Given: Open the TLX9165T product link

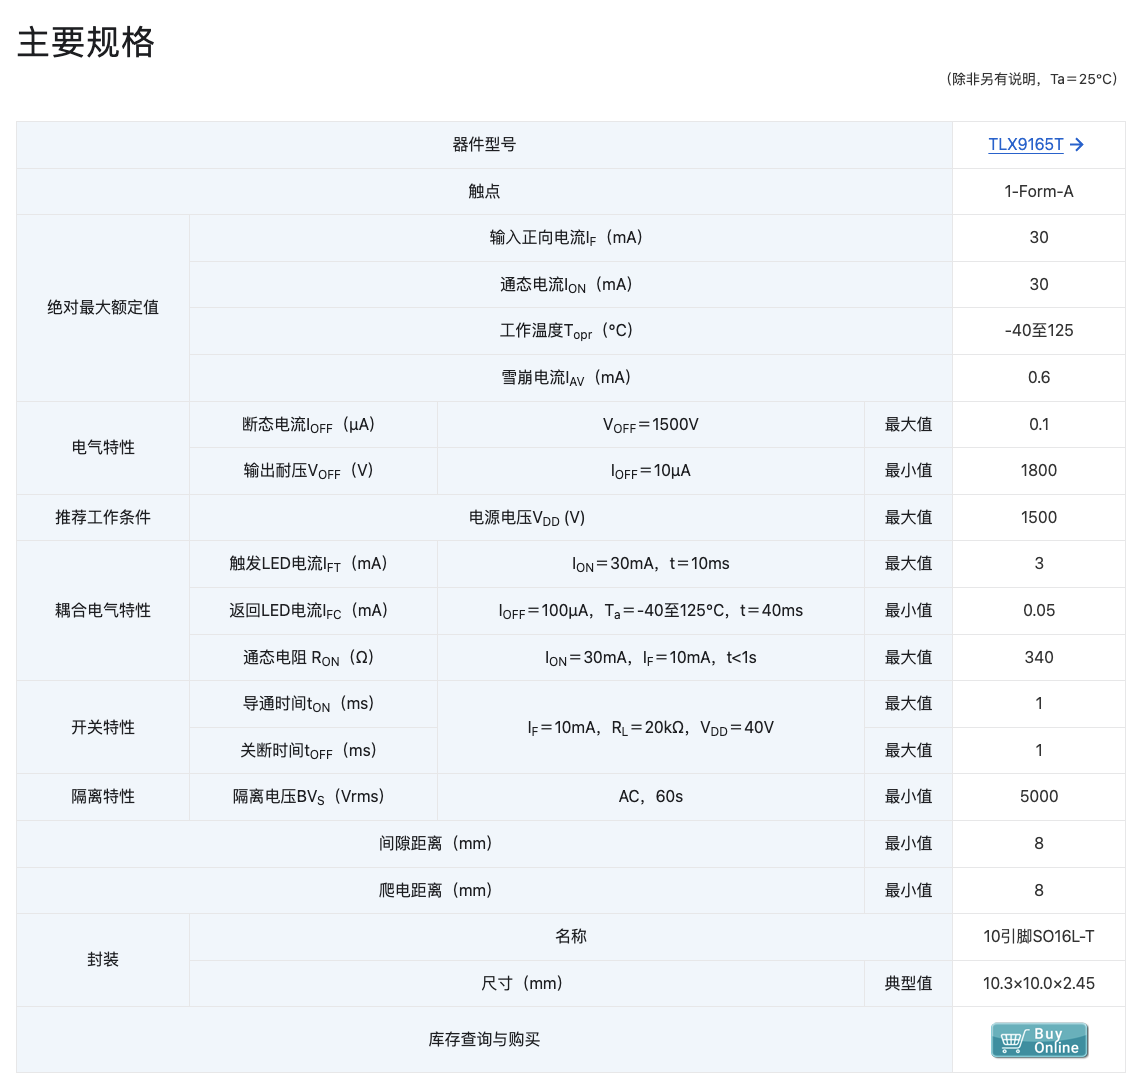Looking at the screenshot, I should tap(1025, 145).
